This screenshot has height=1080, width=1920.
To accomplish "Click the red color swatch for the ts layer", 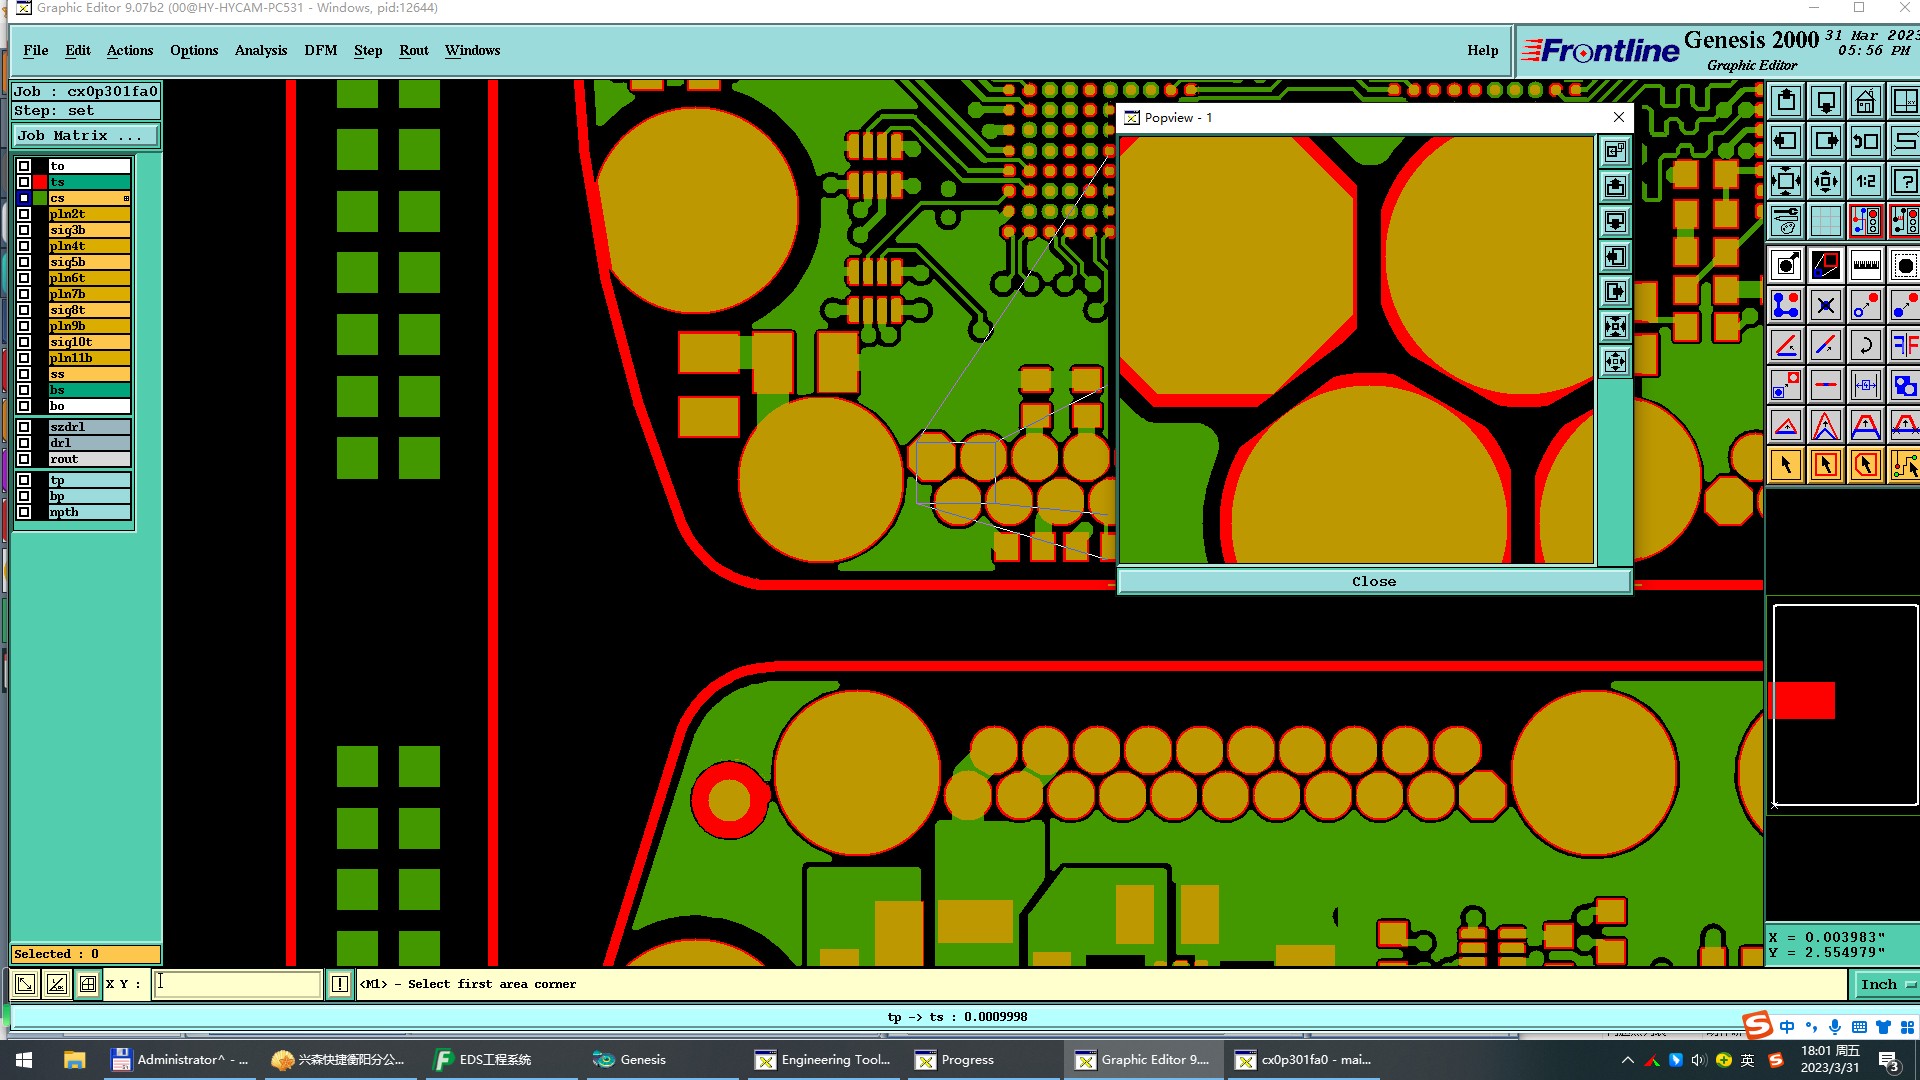I will pos(40,182).
